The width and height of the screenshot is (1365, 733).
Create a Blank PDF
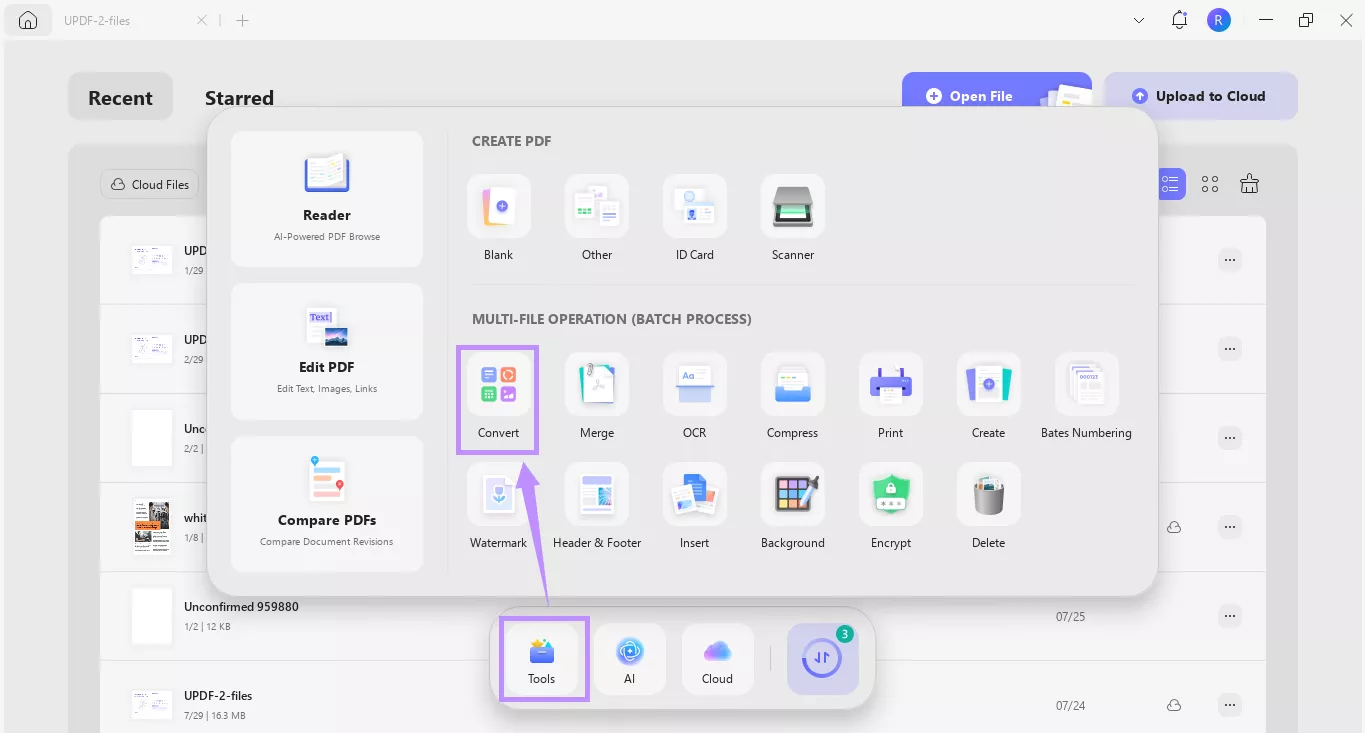[498, 218]
